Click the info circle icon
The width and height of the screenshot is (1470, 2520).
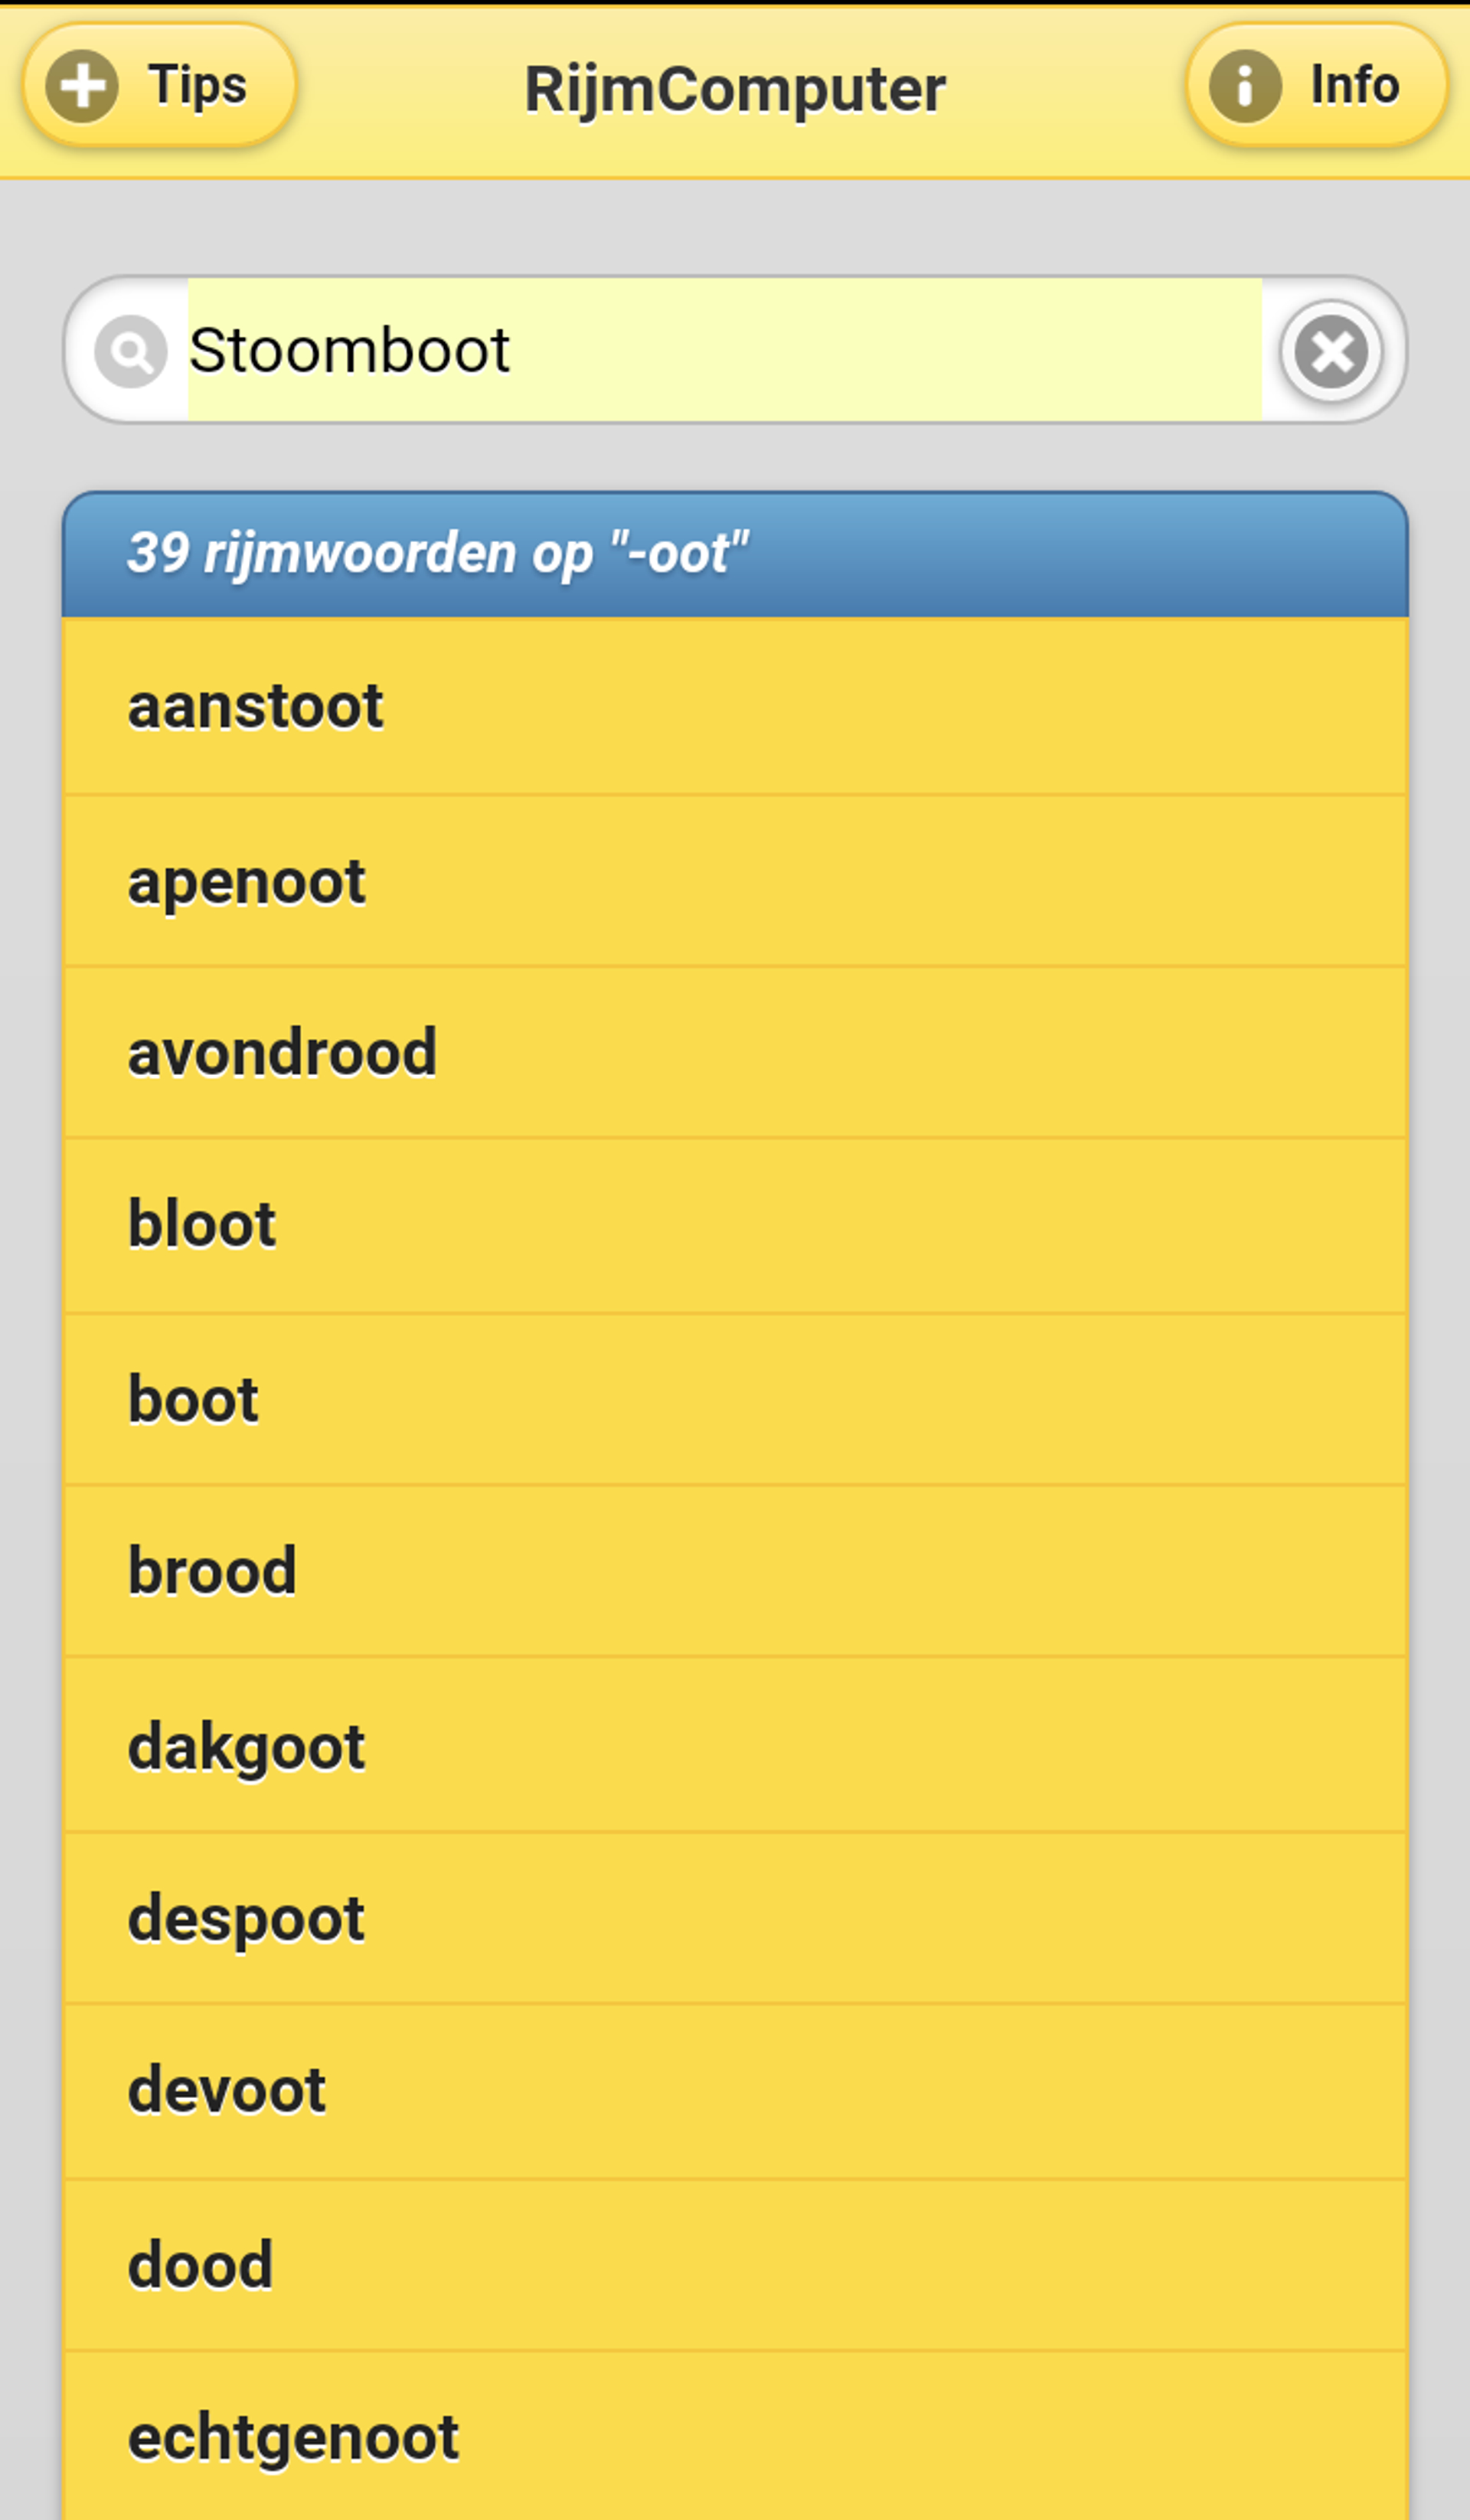pos(1244,86)
